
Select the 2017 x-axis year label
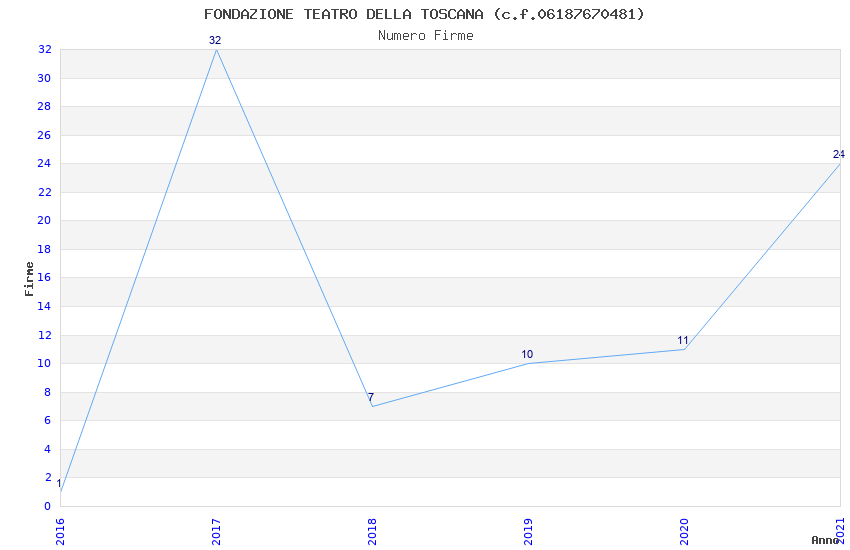point(216,532)
